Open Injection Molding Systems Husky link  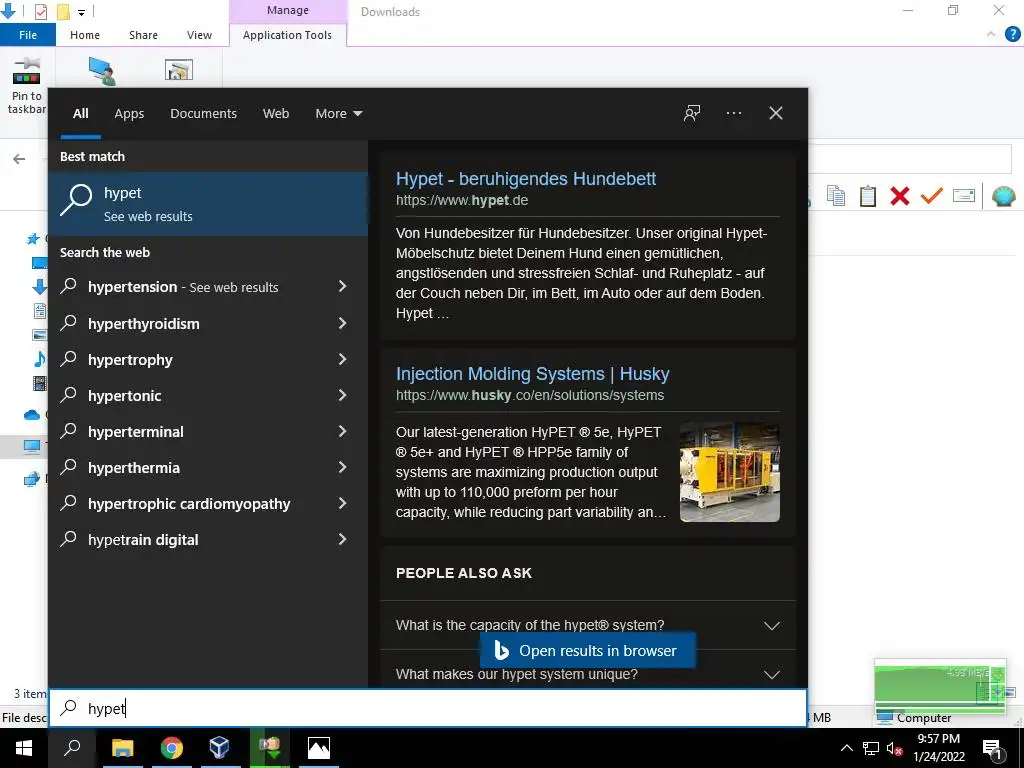click(x=532, y=374)
